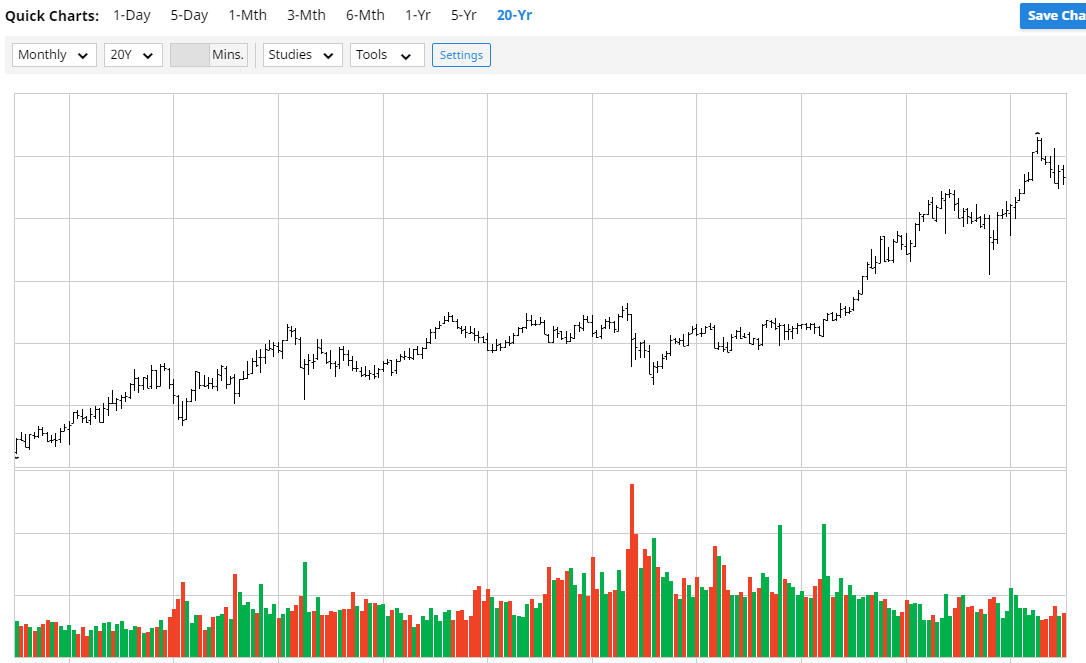The image size is (1086, 663).
Task: Reselect the active 20-Yr chart
Action: 514,15
